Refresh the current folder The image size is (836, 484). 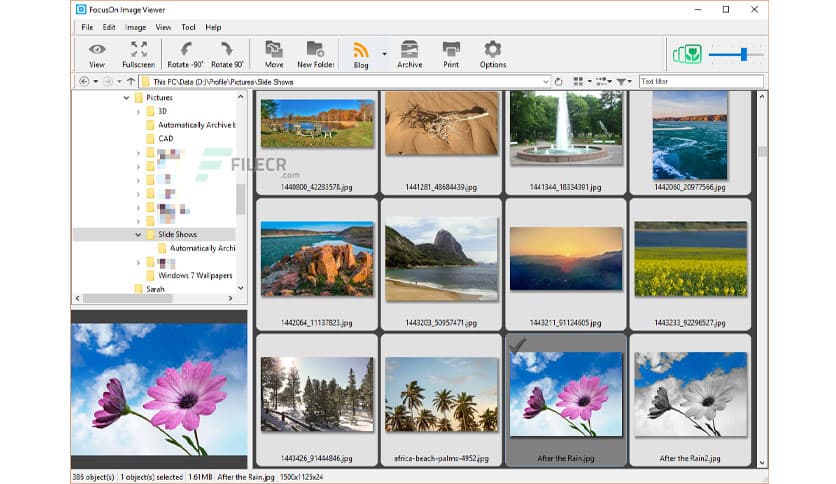click(x=558, y=82)
